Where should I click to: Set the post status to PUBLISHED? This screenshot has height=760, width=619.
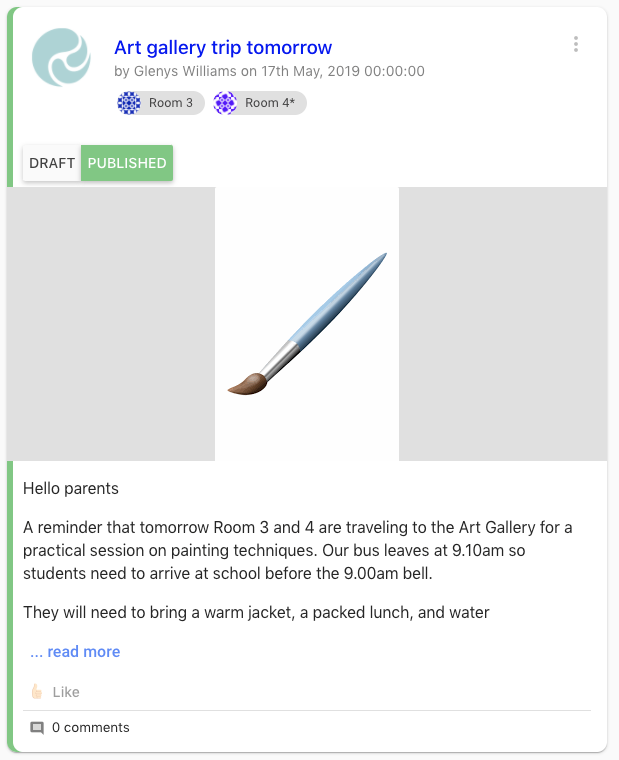(x=127, y=163)
